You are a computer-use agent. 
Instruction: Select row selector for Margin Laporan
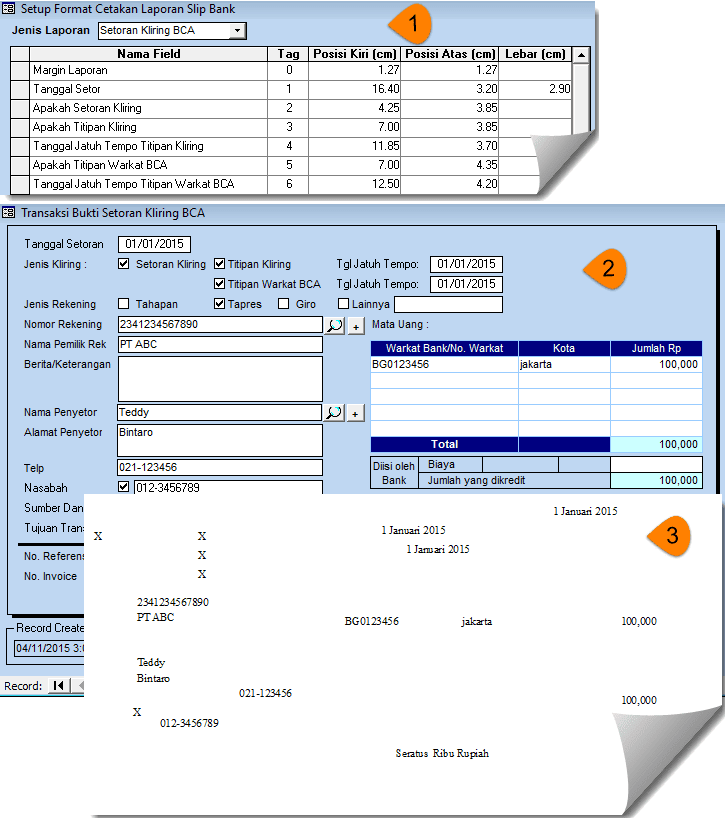coord(20,70)
